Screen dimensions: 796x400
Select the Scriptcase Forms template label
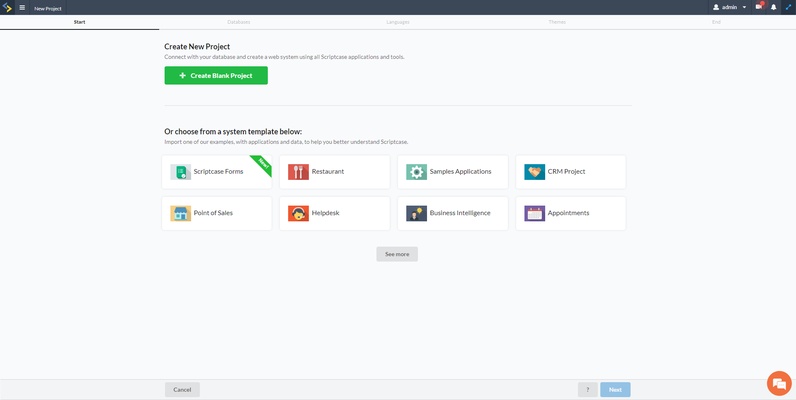click(218, 172)
